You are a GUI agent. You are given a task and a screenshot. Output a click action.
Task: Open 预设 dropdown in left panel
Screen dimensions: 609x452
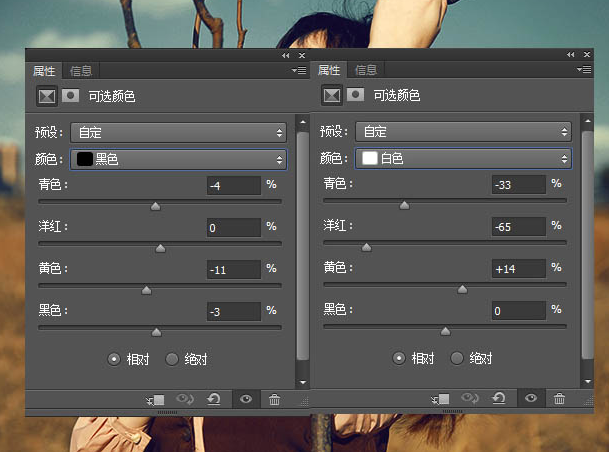pos(179,133)
